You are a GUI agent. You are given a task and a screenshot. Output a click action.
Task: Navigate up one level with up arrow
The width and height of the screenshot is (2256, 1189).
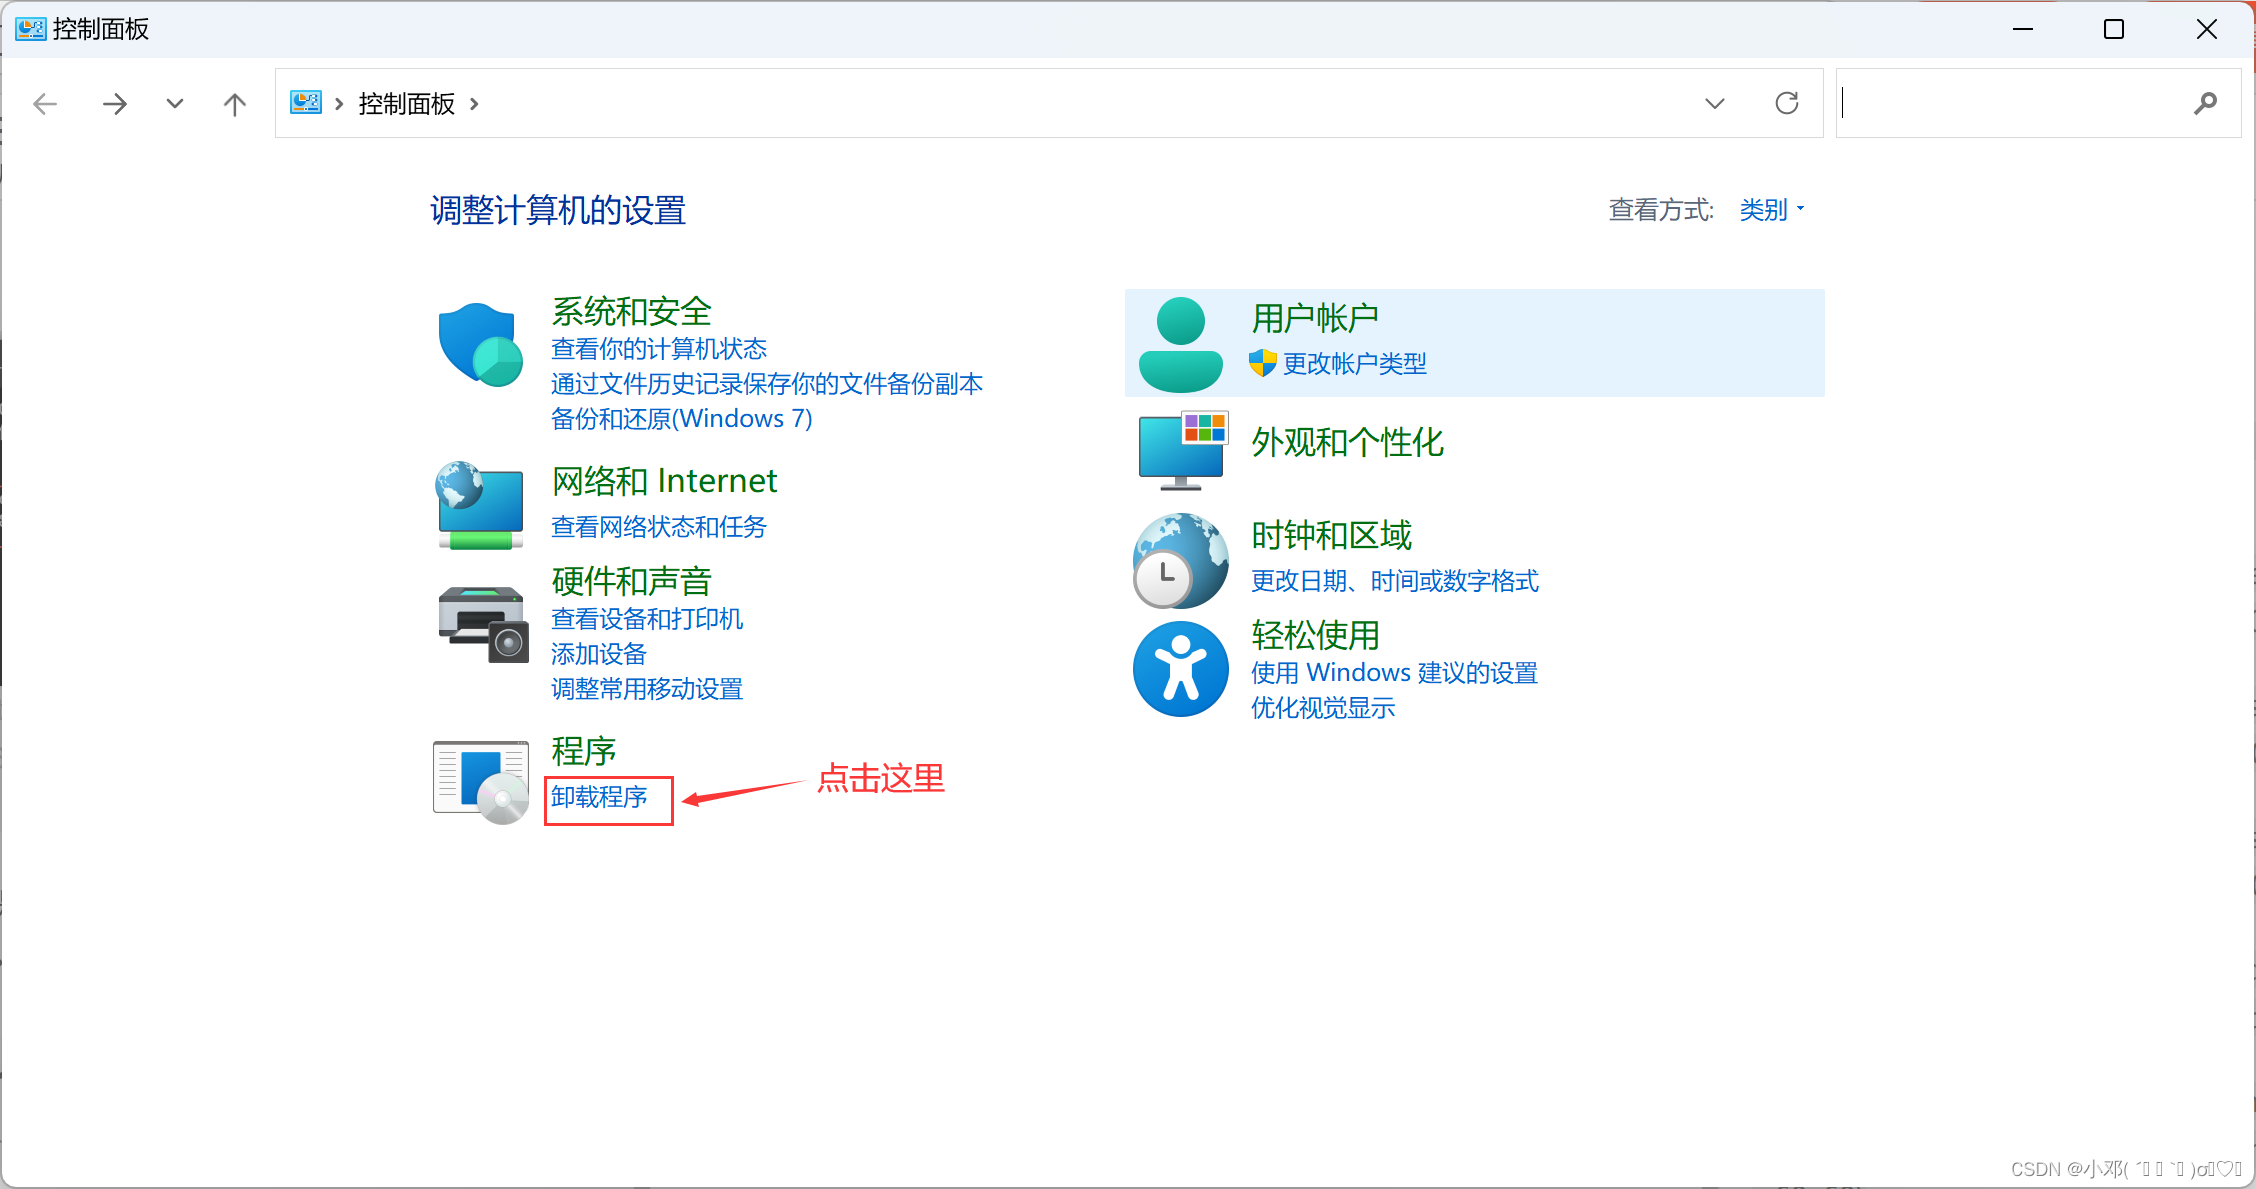tap(235, 103)
